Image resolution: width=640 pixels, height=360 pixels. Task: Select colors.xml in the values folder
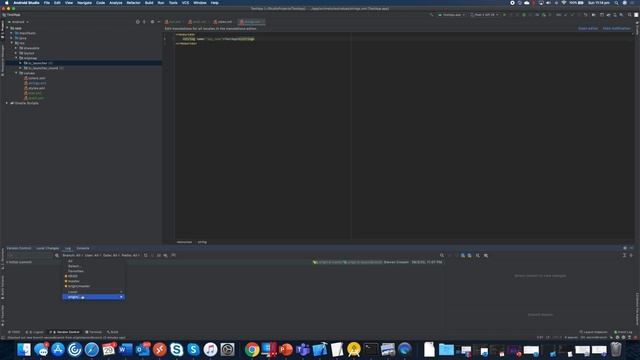pyautogui.click(x=36, y=78)
